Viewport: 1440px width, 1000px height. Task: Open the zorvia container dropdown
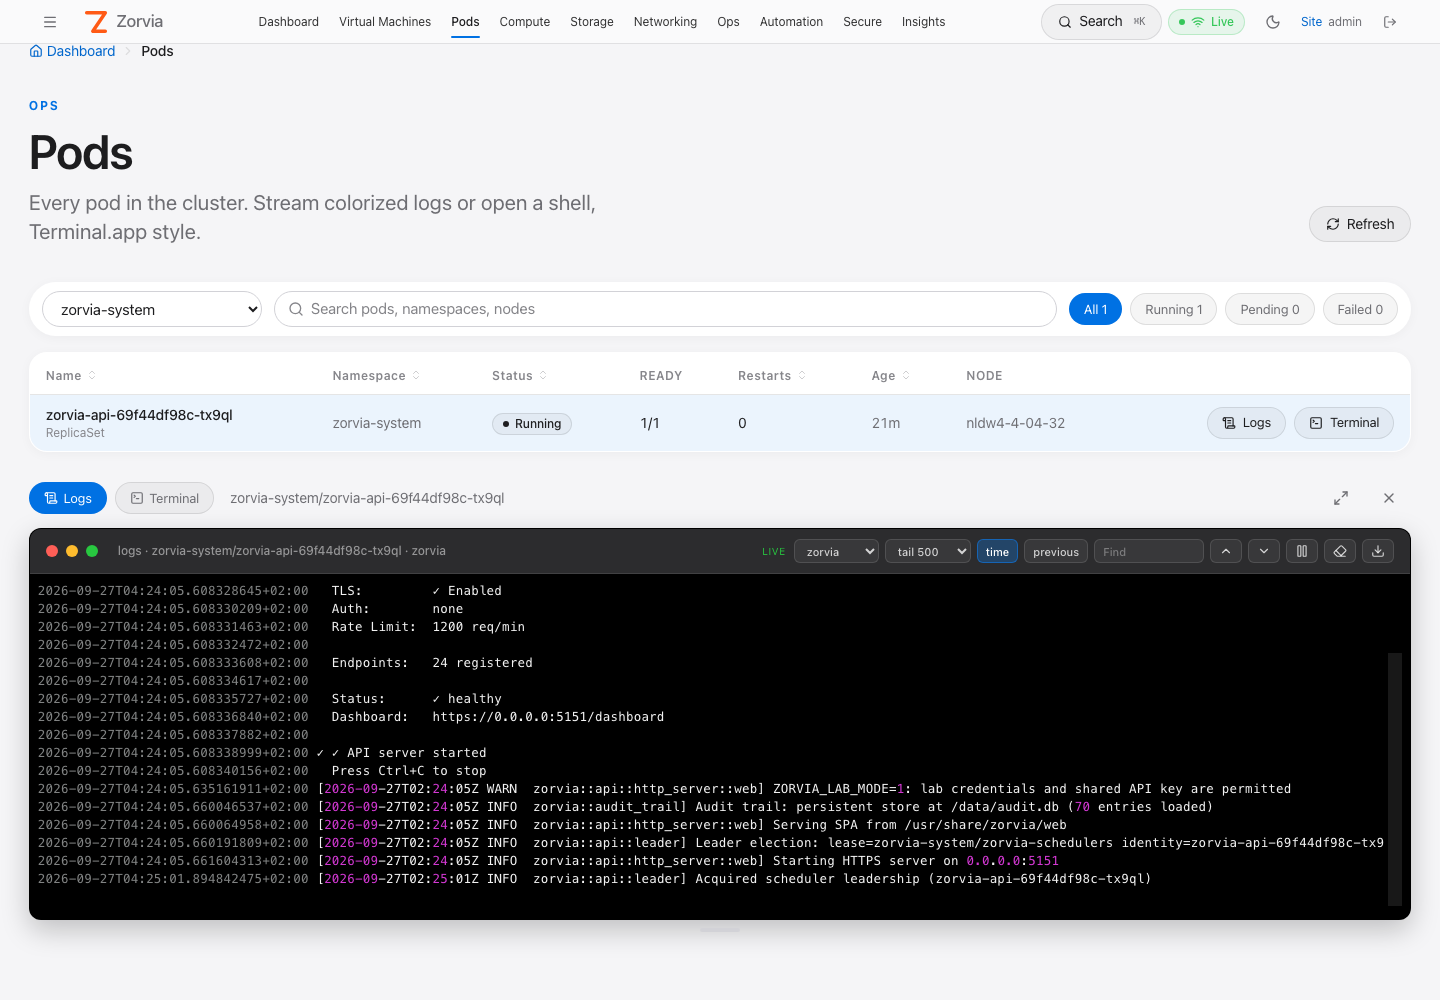pyautogui.click(x=837, y=551)
